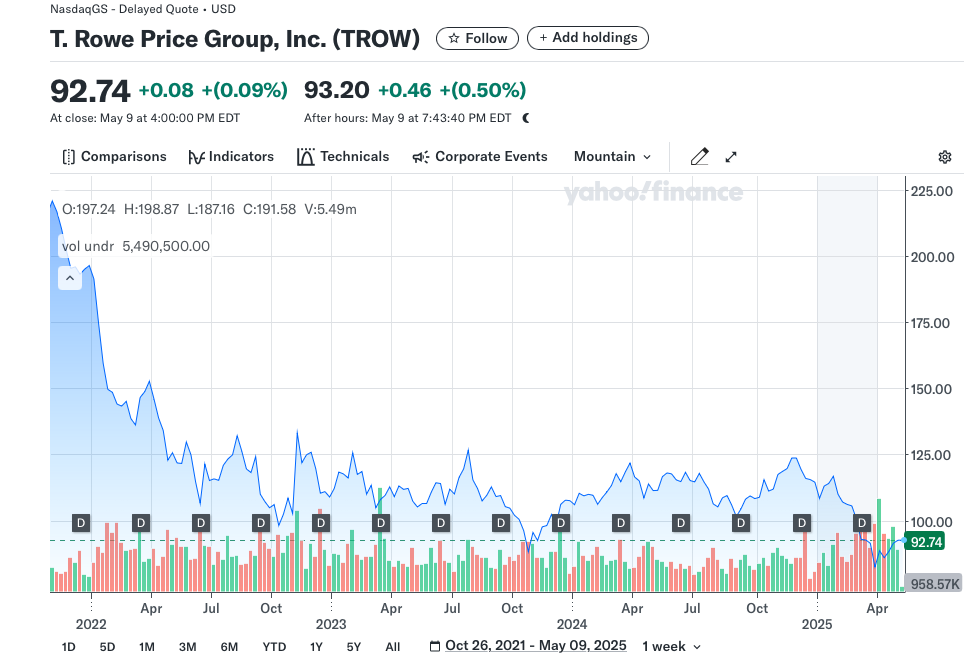
Task: Open the 1 week interval dropdown
Action: [x=671, y=646]
